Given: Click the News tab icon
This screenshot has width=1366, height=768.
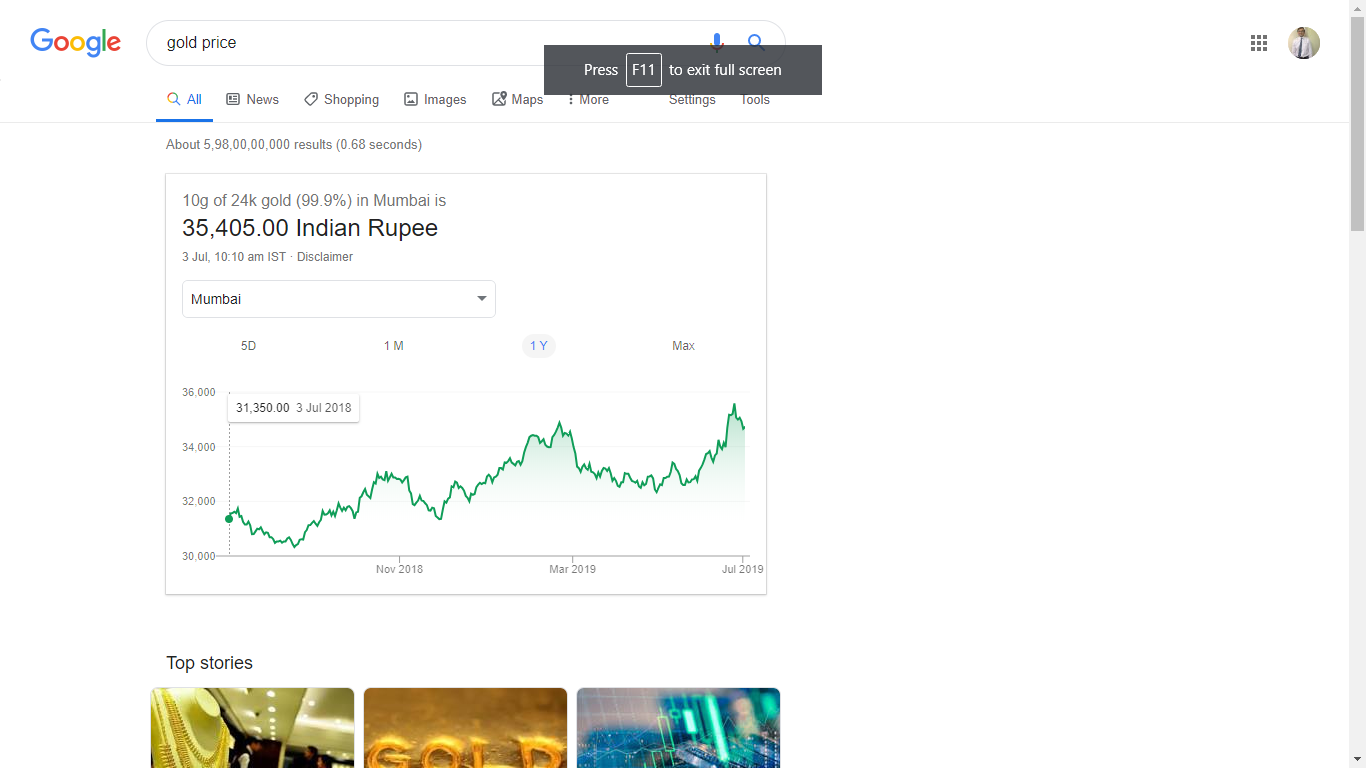Looking at the screenshot, I should [x=233, y=99].
